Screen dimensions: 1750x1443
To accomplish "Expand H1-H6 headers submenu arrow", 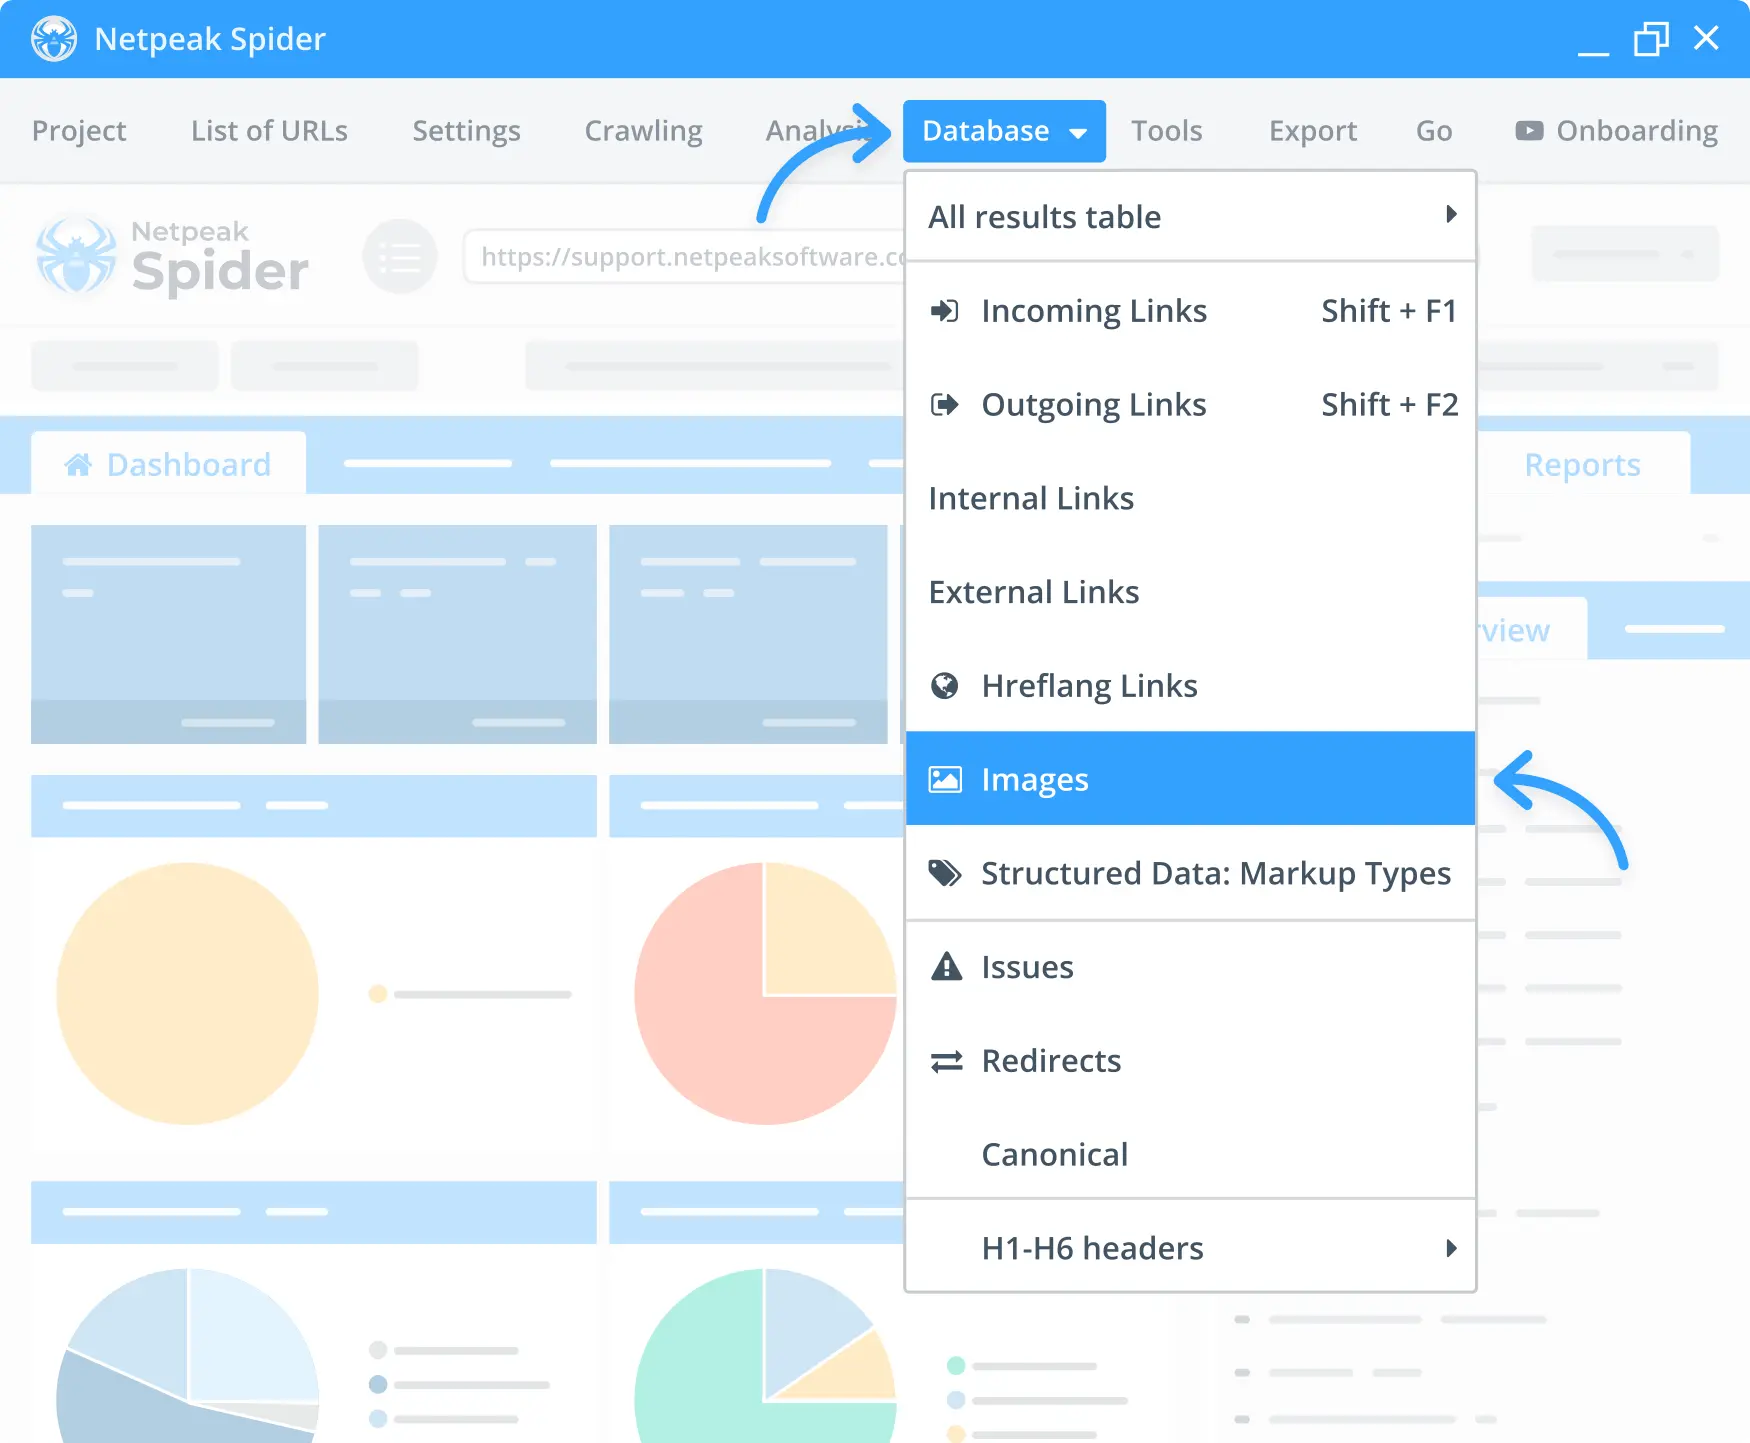I will pyautogui.click(x=1451, y=1248).
